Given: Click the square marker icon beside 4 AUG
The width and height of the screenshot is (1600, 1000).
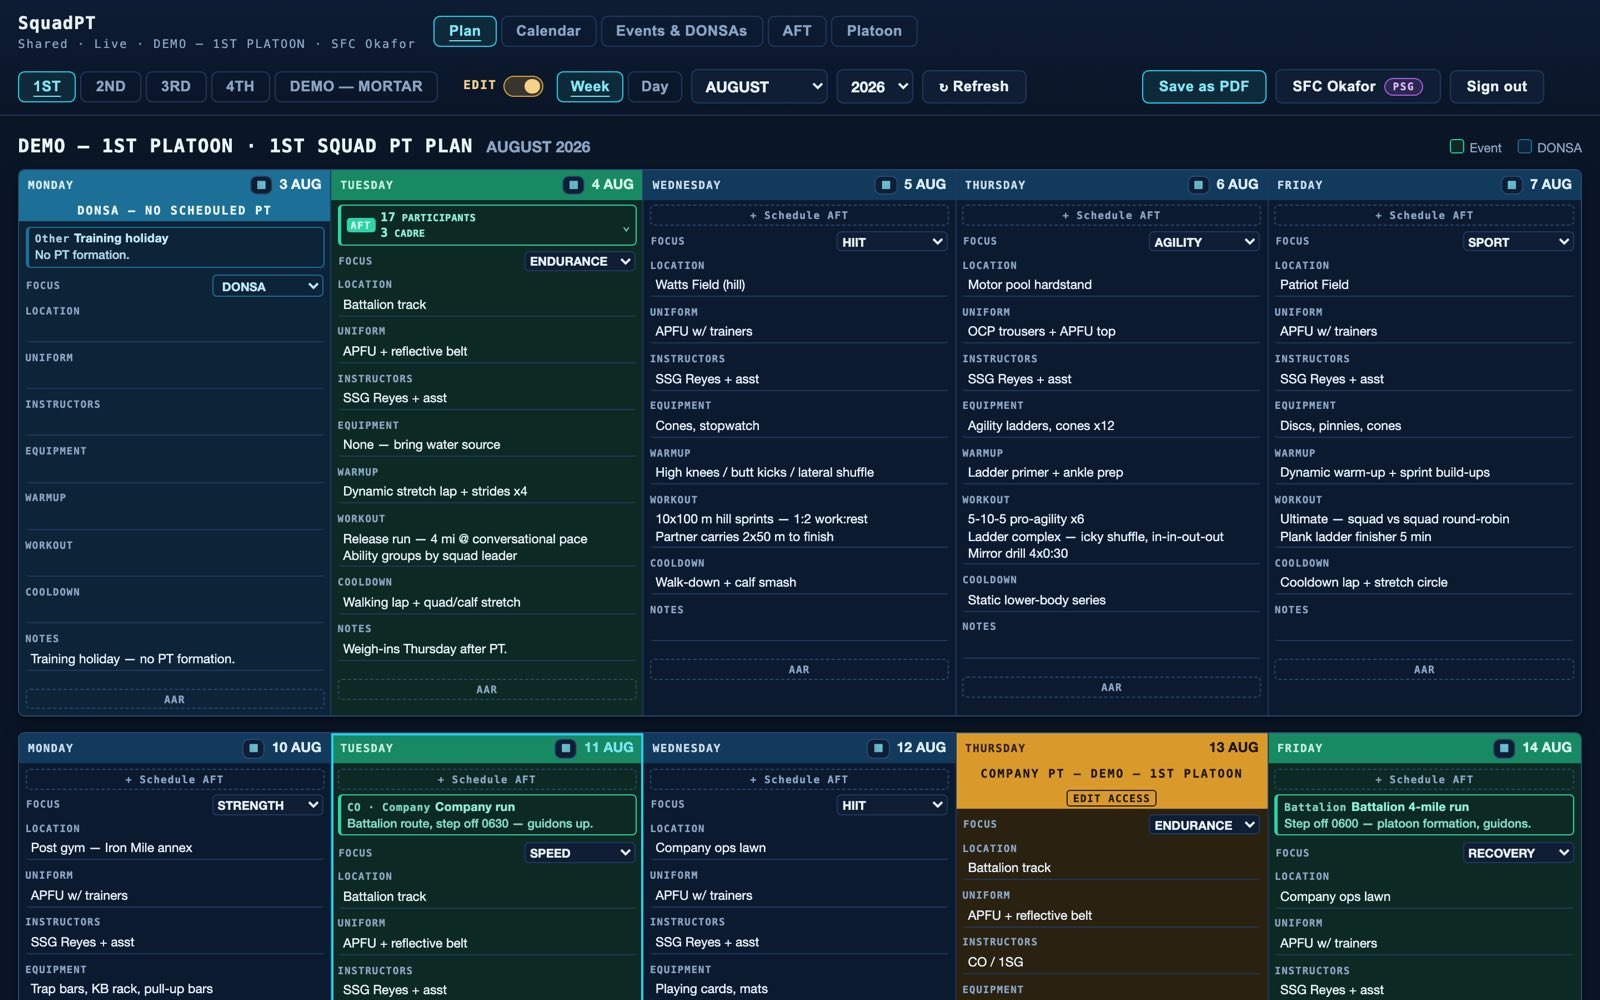Looking at the screenshot, I should tap(573, 185).
